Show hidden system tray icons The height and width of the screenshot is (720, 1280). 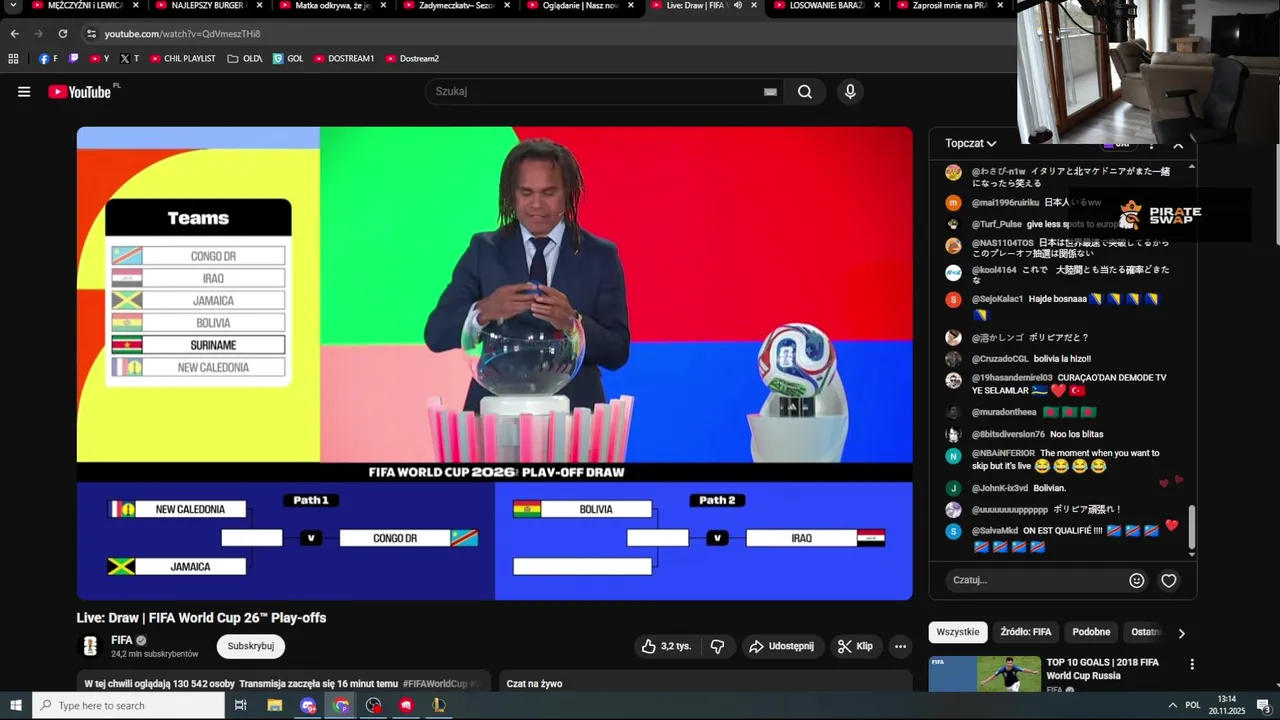(x=1173, y=705)
